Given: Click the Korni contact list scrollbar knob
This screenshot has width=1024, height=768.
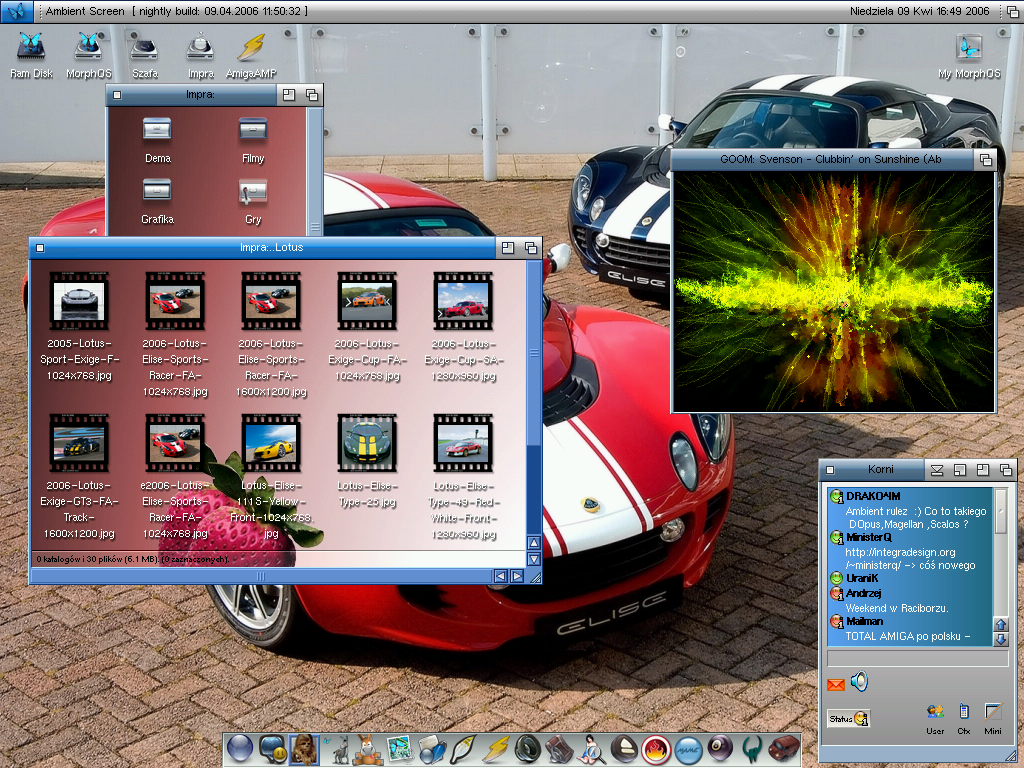Looking at the screenshot, I should (1000, 511).
